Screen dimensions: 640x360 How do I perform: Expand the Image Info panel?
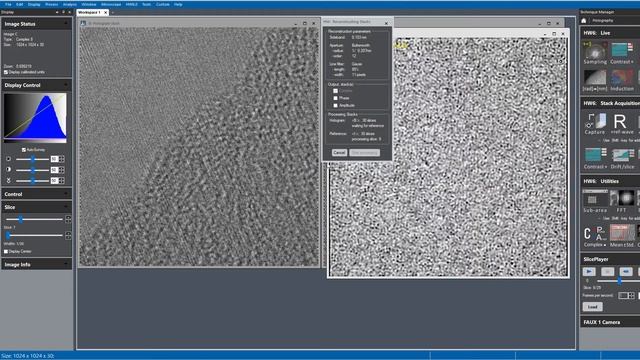pyautogui.click(x=66, y=264)
